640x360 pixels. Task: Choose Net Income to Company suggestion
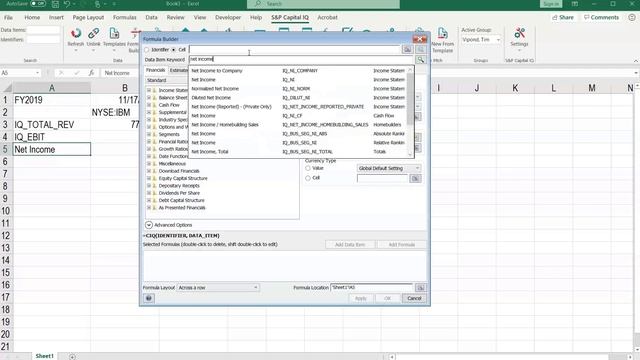pyautogui.click(x=299, y=71)
